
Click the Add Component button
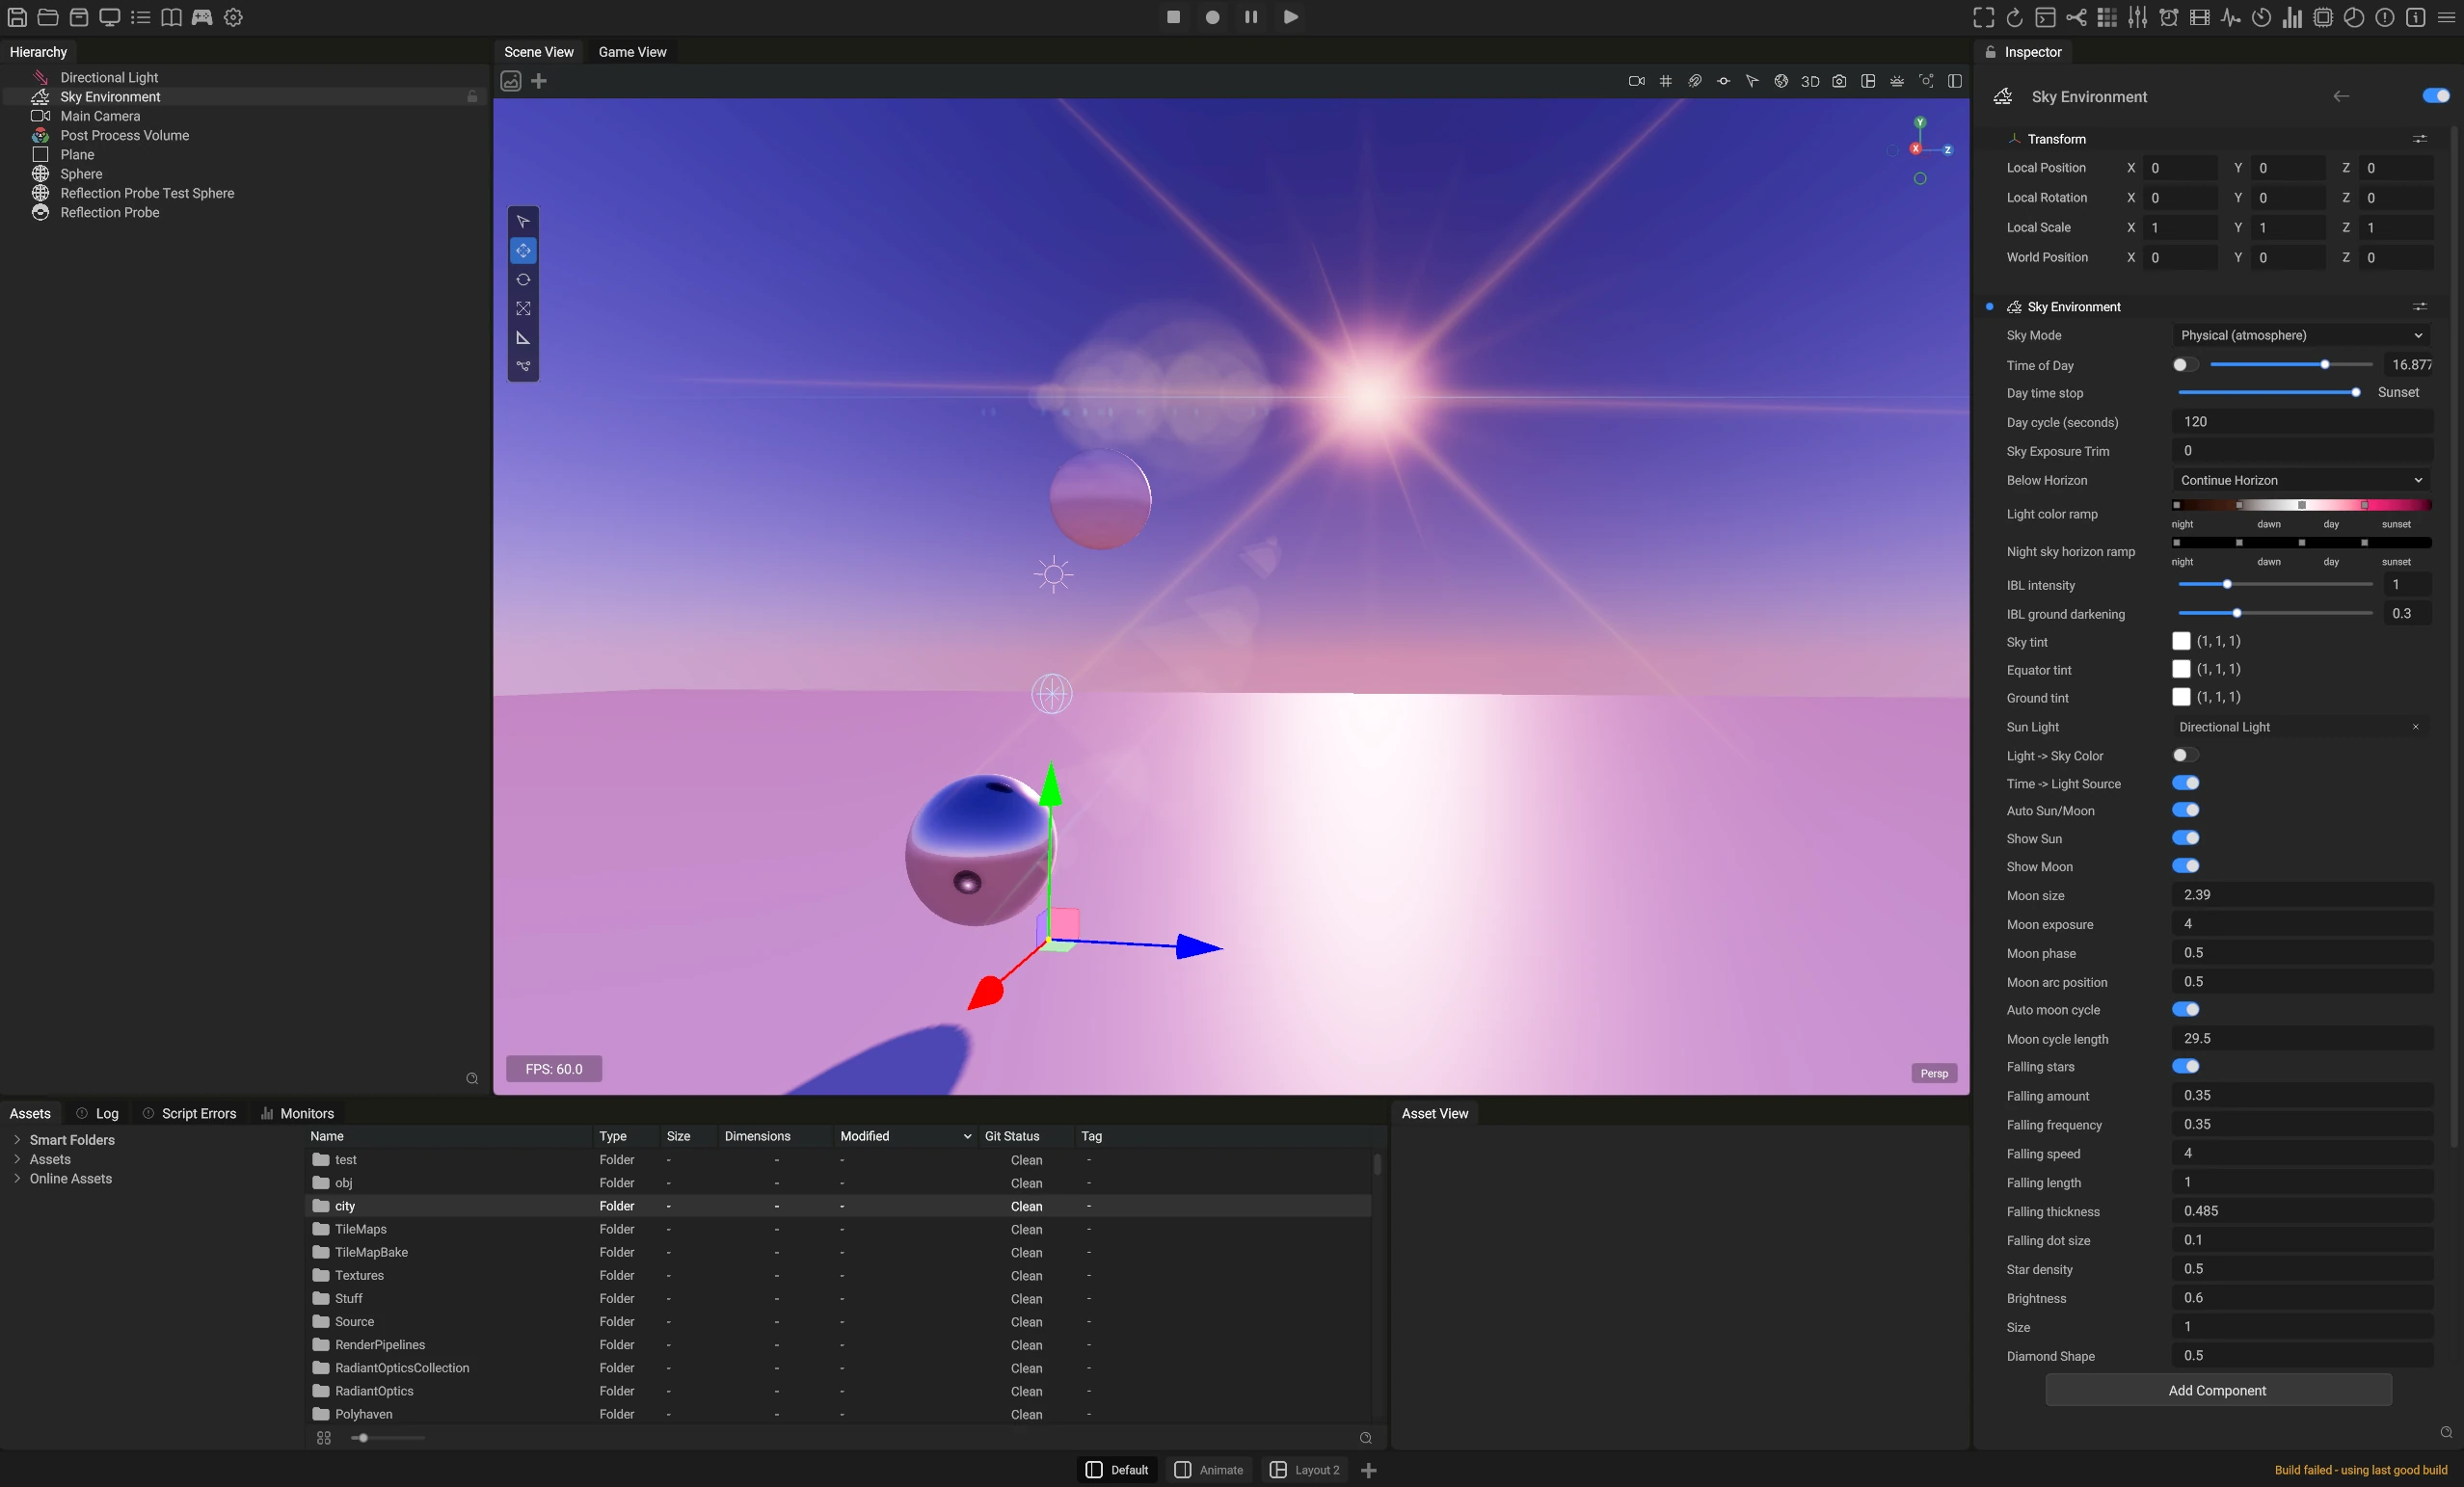pyautogui.click(x=2217, y=1390)
